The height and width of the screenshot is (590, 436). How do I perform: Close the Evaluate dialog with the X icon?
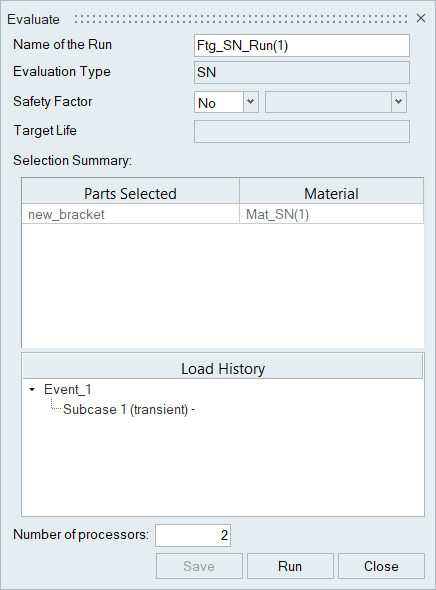tap(421, 18)
